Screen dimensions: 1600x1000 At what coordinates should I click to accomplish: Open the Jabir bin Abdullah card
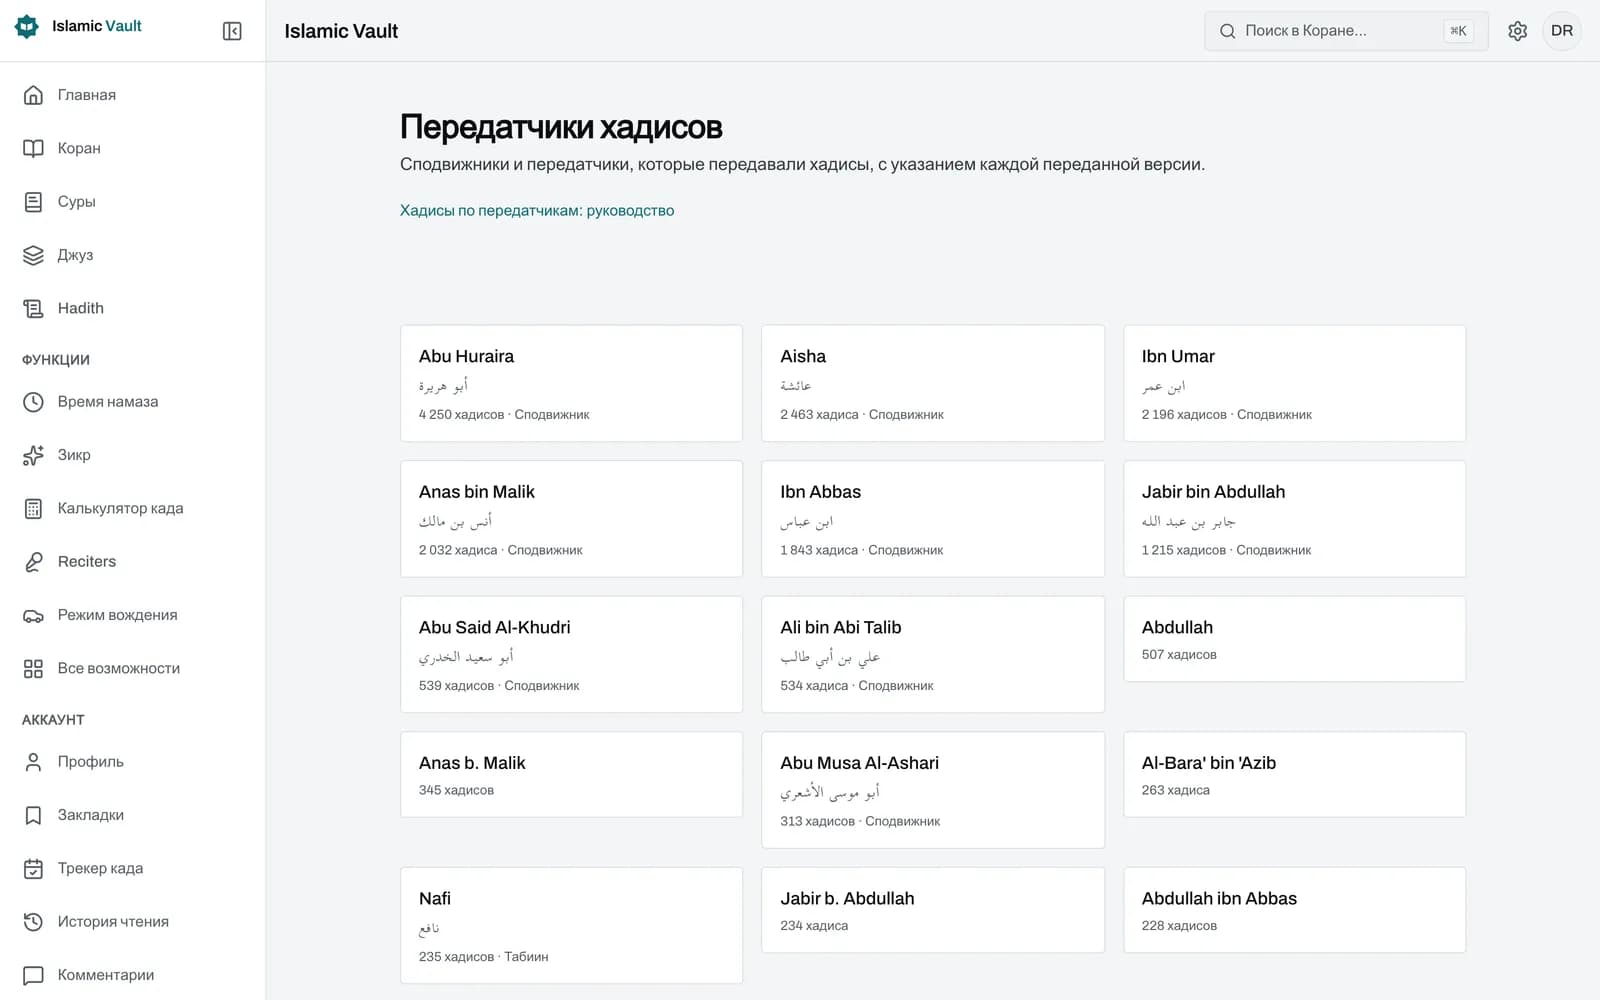coord(1294,519)
